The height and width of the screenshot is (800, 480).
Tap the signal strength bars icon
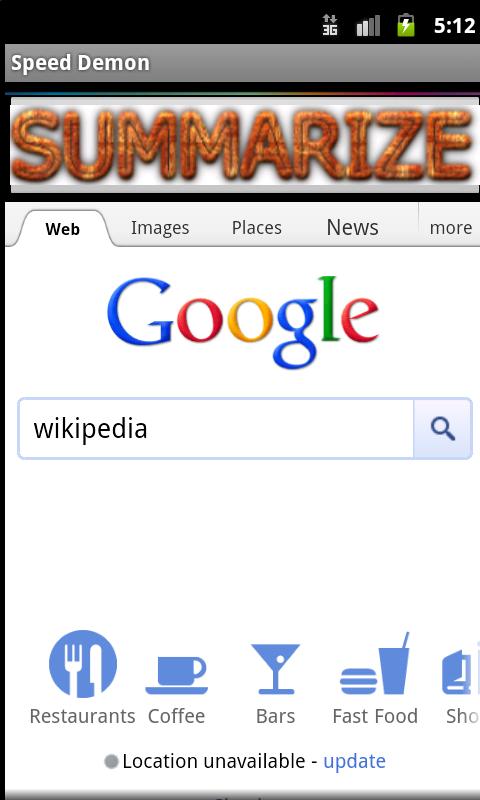(x=368, y=25)
